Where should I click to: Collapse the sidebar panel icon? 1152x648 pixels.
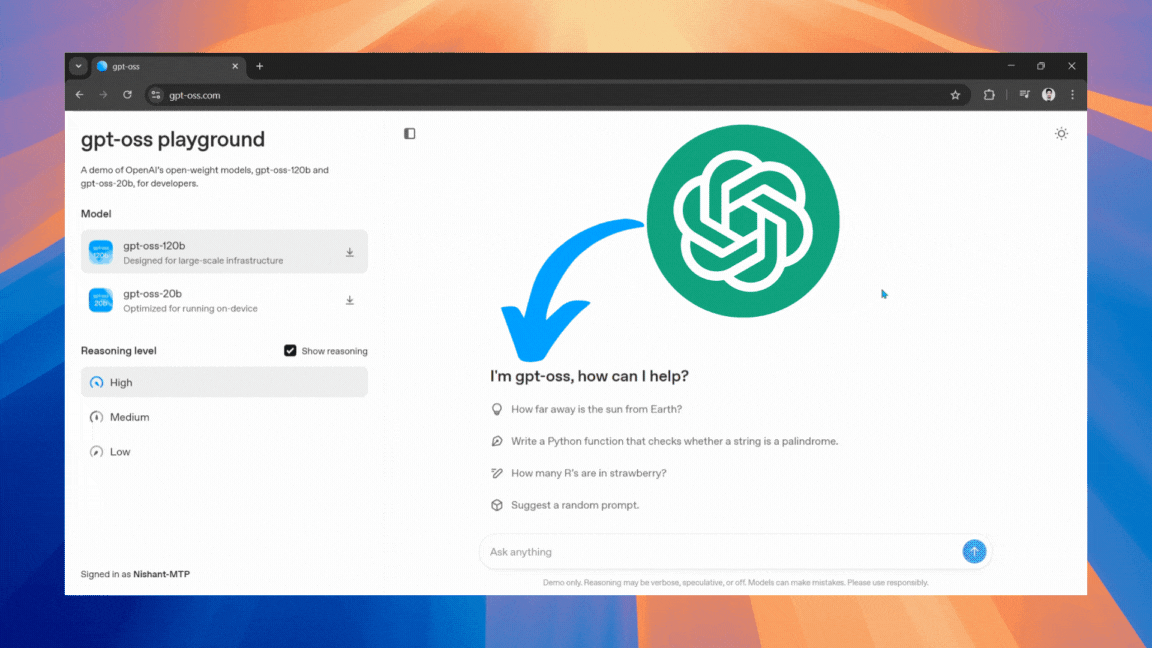pyautogui.click(x=409, y=134)
